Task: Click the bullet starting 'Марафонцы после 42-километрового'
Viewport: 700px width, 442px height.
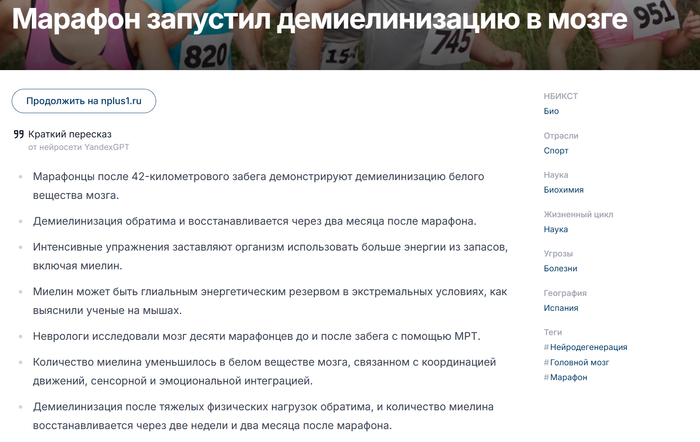Action: tap(258, 186)
